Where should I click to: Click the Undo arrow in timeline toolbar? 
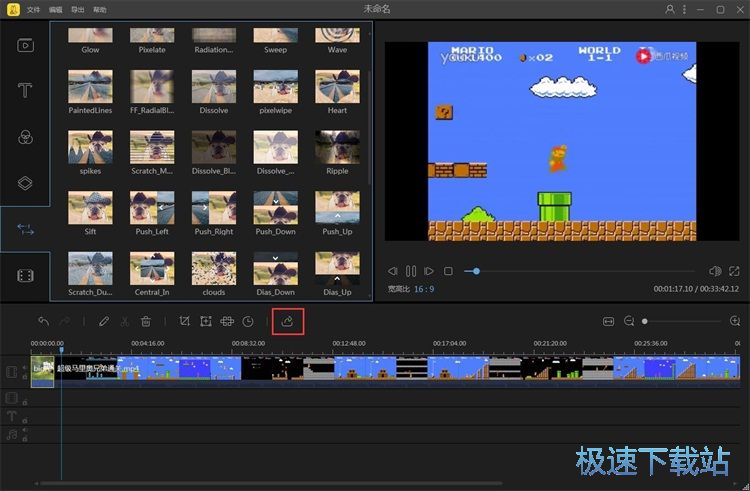pyautogui.click(x=44, y=321)
